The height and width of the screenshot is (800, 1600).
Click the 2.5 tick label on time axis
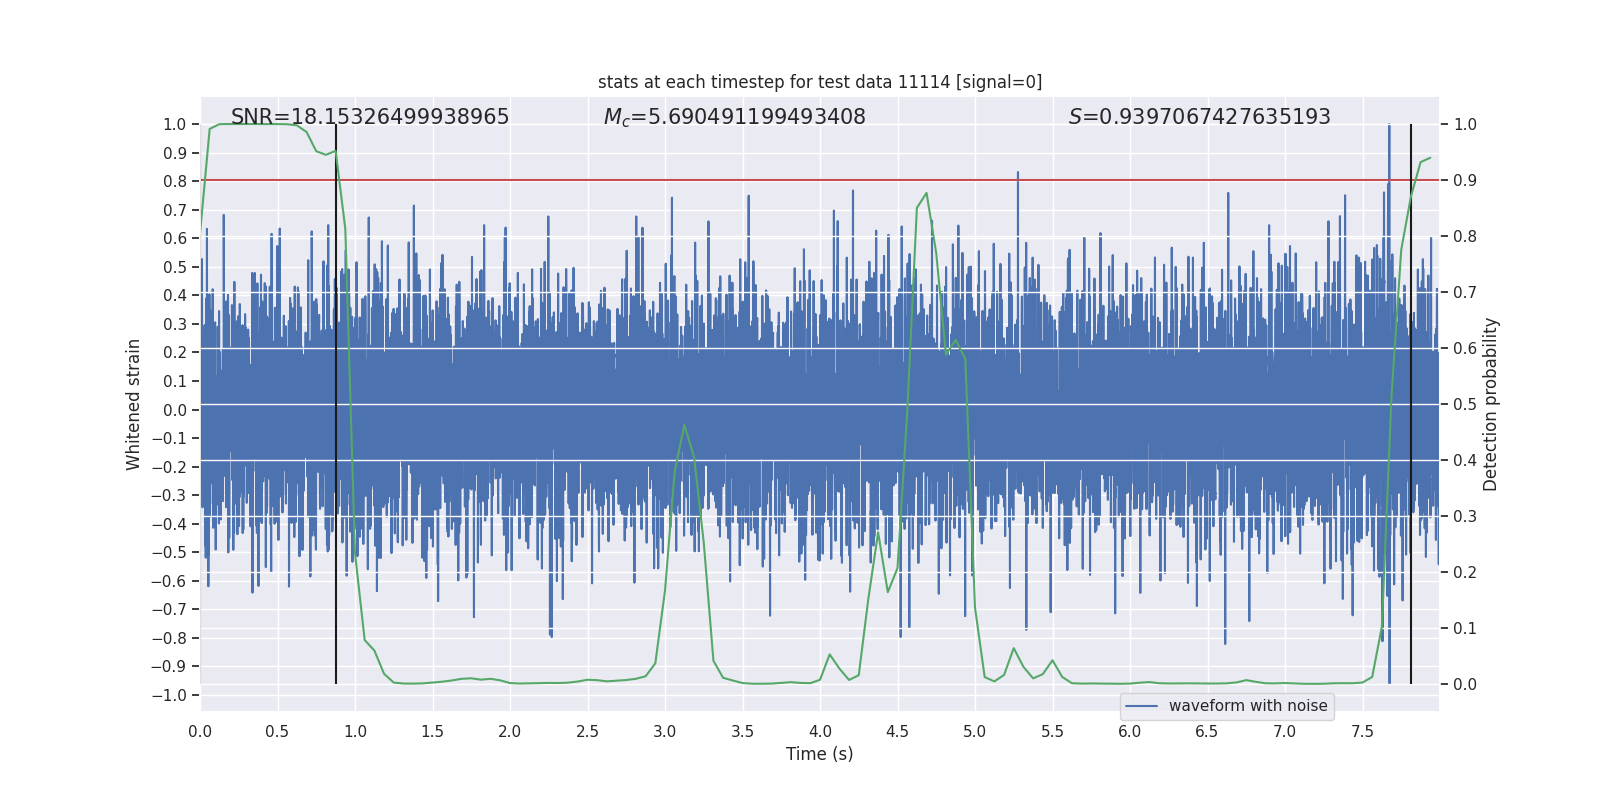pyautogui.click(x=587, y=732)
